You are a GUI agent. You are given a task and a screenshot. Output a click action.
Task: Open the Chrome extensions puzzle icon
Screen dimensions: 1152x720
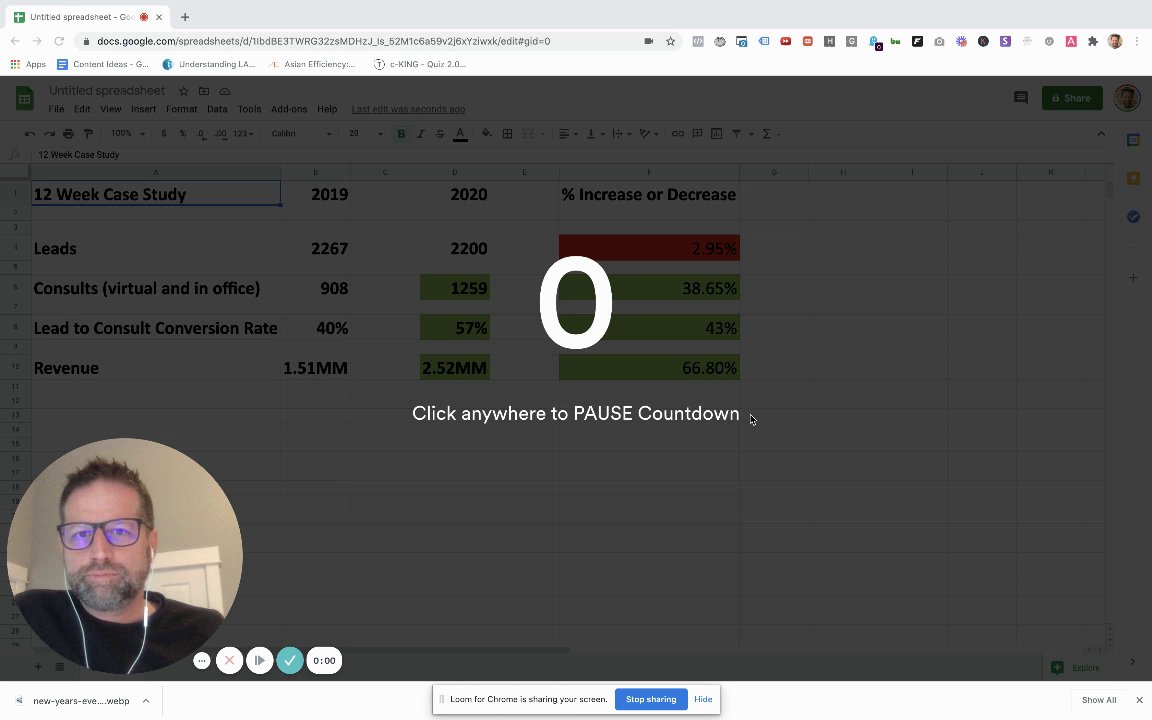click(x=1092, y=41)
